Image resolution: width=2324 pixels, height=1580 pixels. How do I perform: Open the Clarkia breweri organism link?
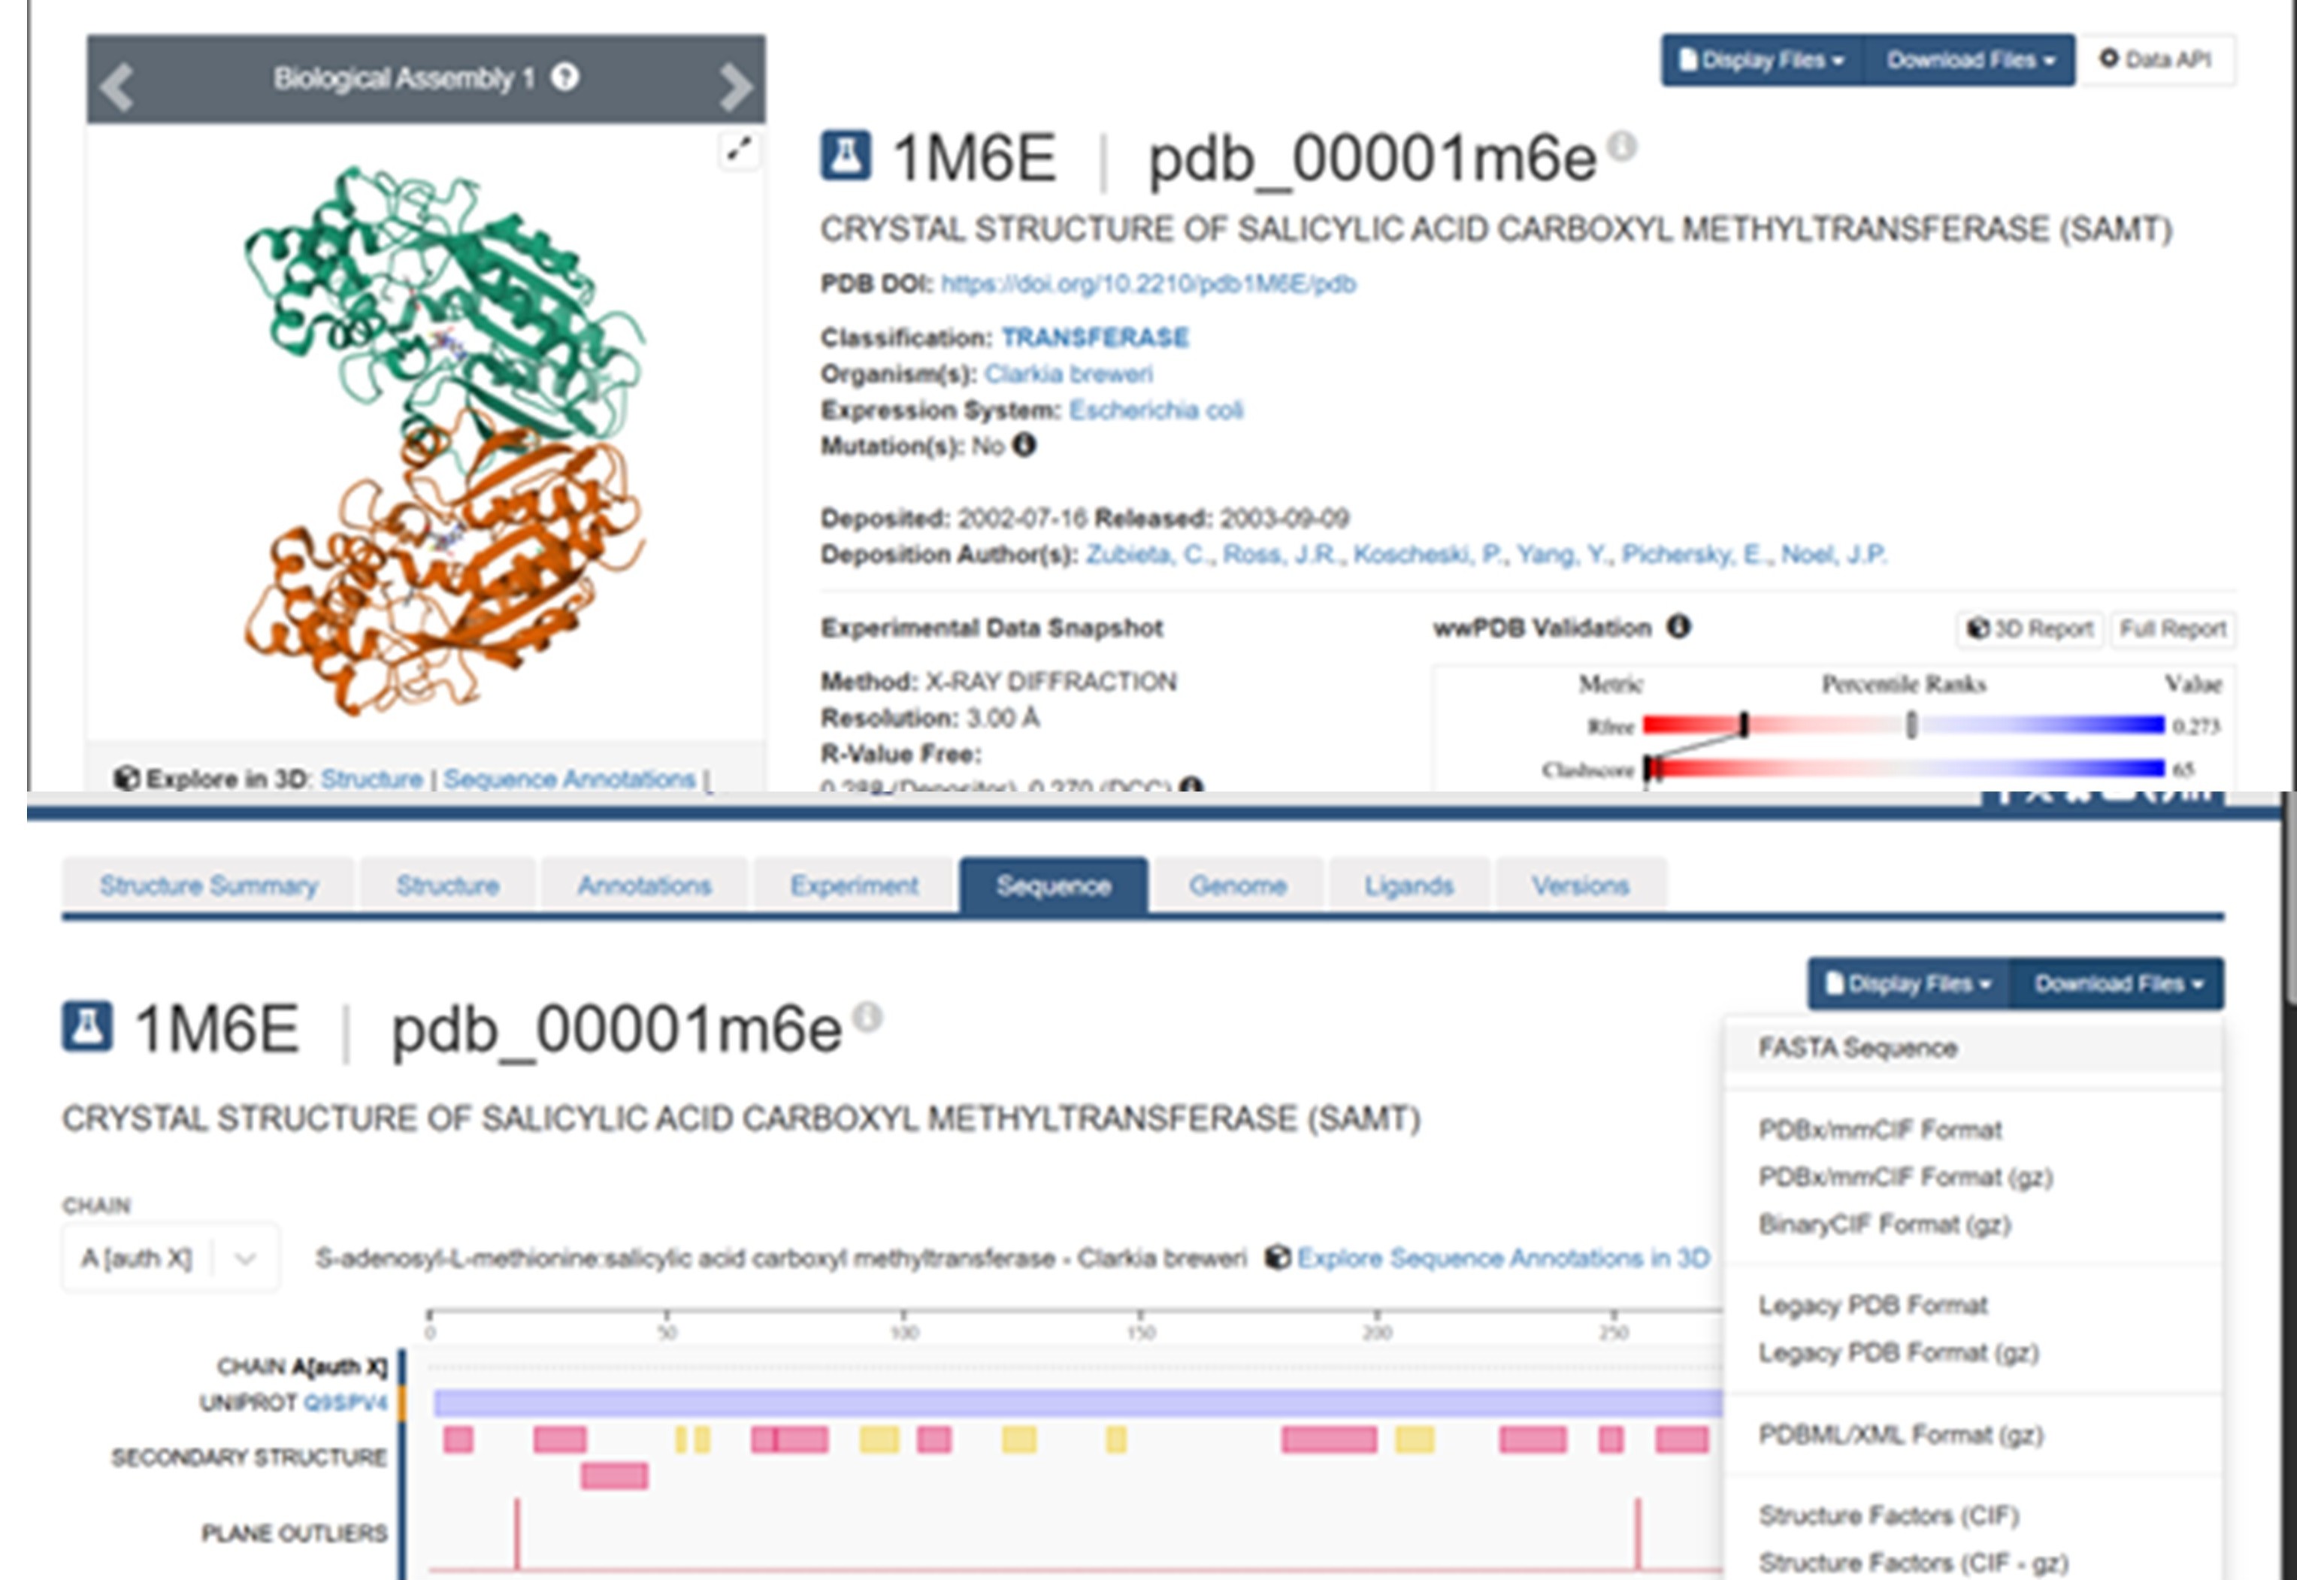tap(1068, 374)
